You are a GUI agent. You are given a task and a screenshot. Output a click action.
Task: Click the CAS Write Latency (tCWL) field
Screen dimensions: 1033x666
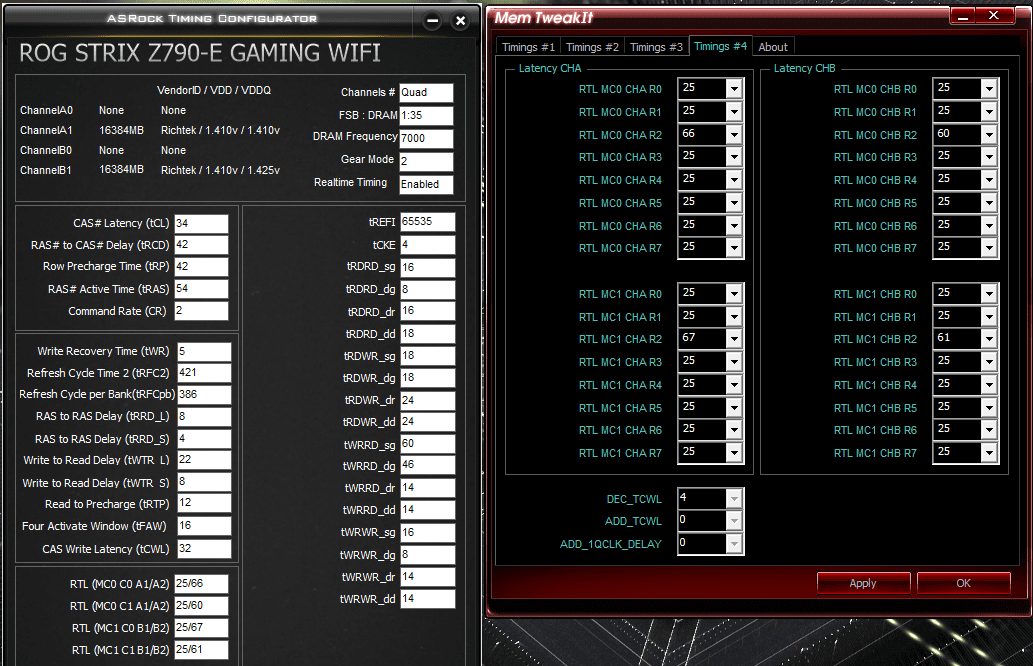(x=204, y=548)
